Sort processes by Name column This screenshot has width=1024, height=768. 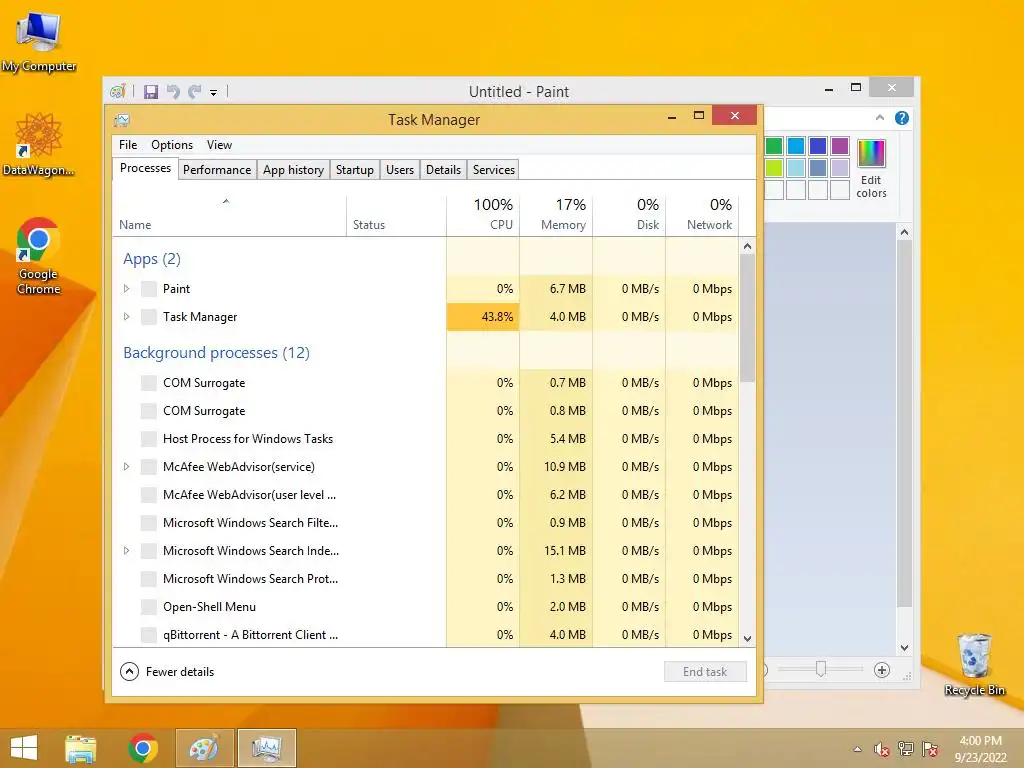pos(229,216)
